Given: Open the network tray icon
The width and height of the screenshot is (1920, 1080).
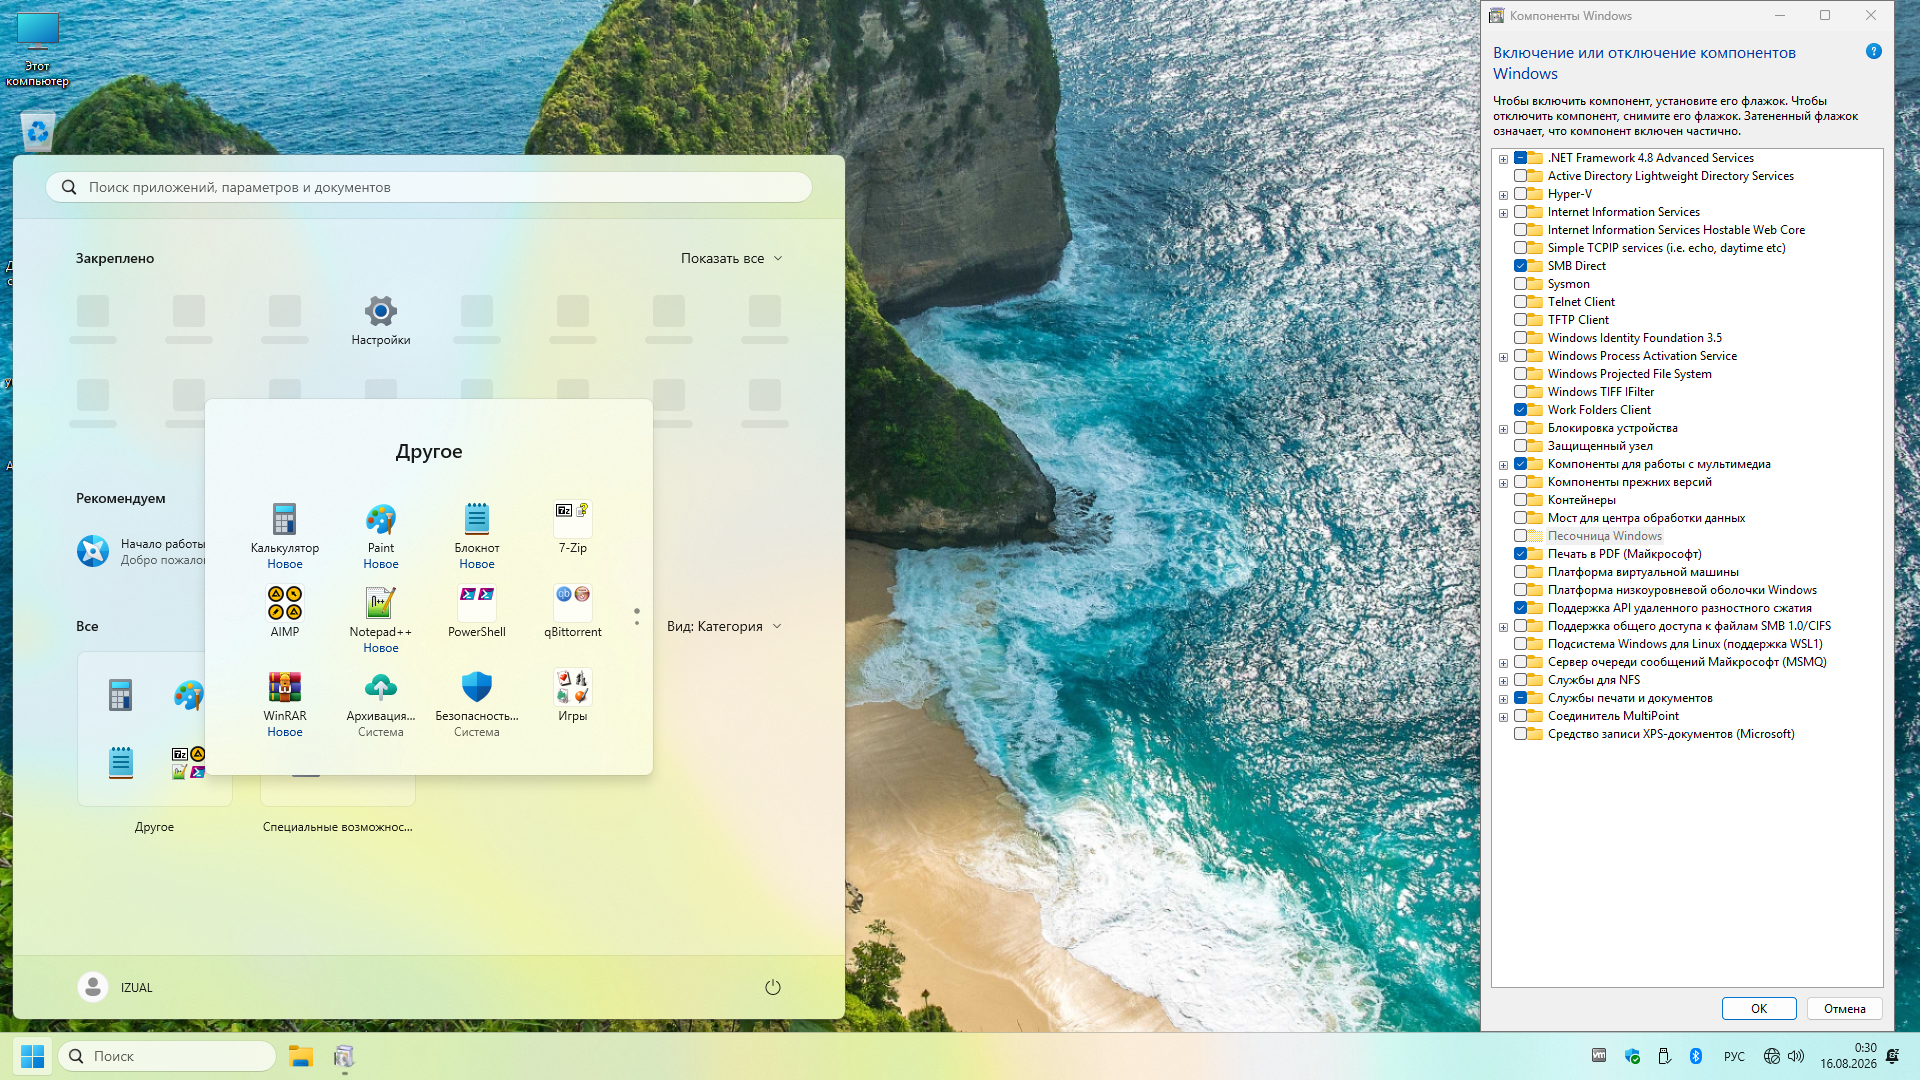Looking at the screenshot, I should (x=1772, y=1056).
